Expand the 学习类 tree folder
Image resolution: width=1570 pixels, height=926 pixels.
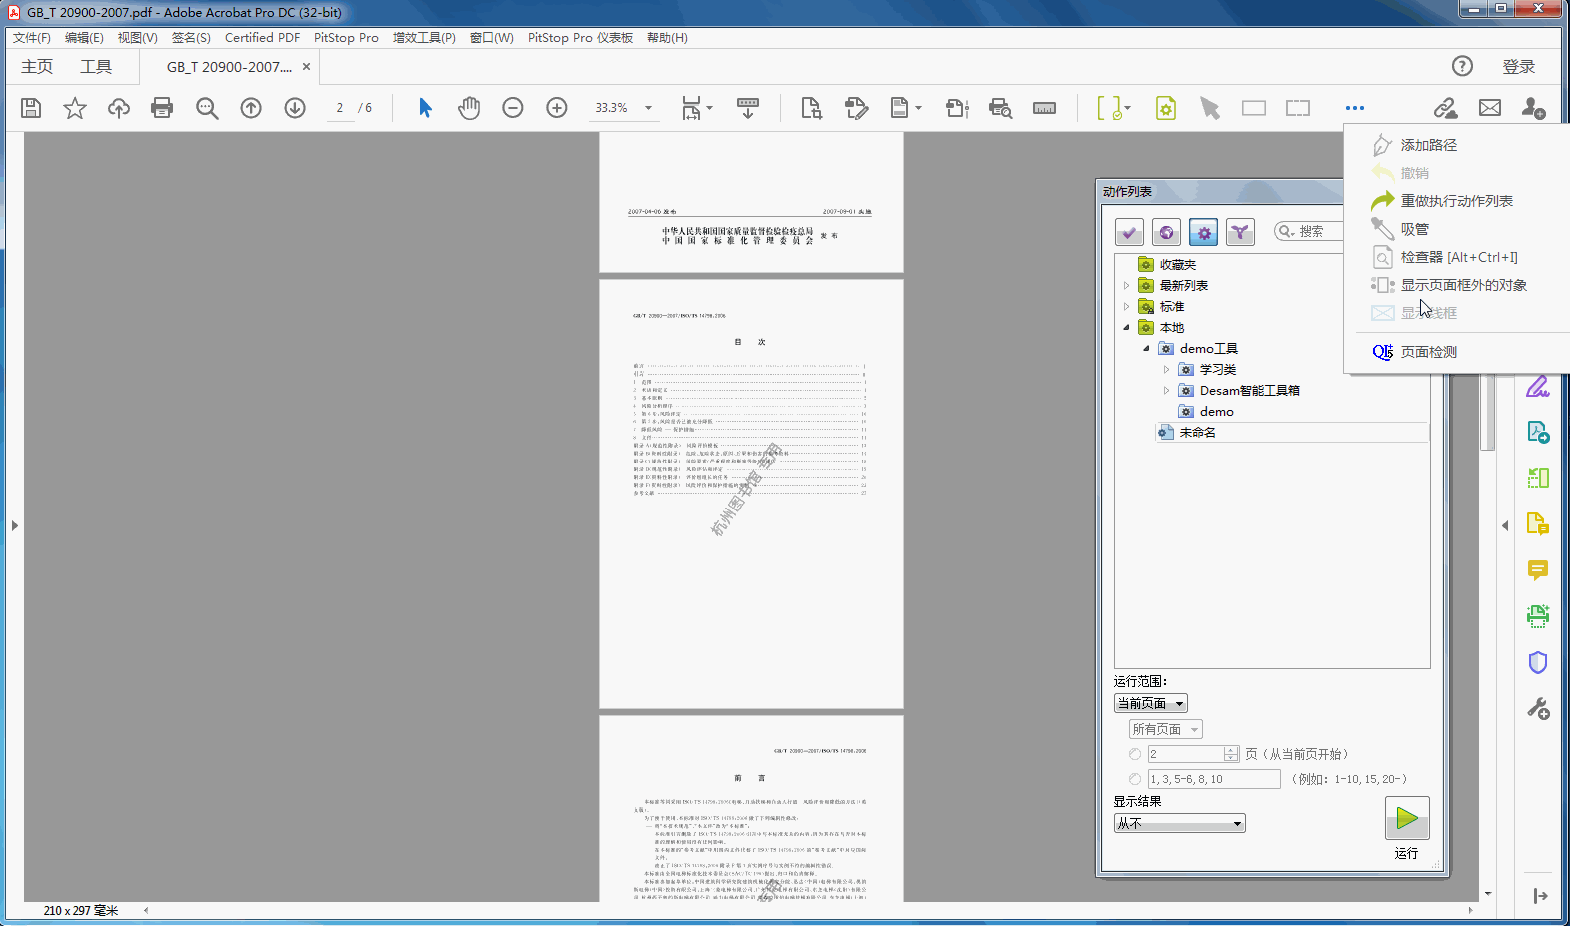coord(1166,370)
